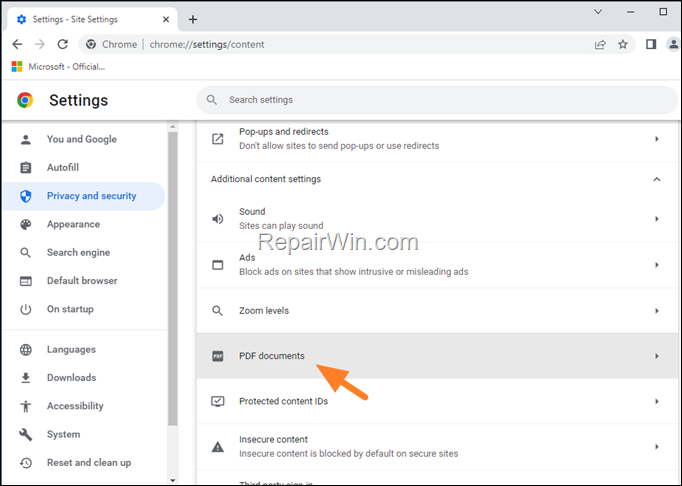Click the monitor check icon beside Protected content
Screen dimensions: 682x486
[217, 401]
